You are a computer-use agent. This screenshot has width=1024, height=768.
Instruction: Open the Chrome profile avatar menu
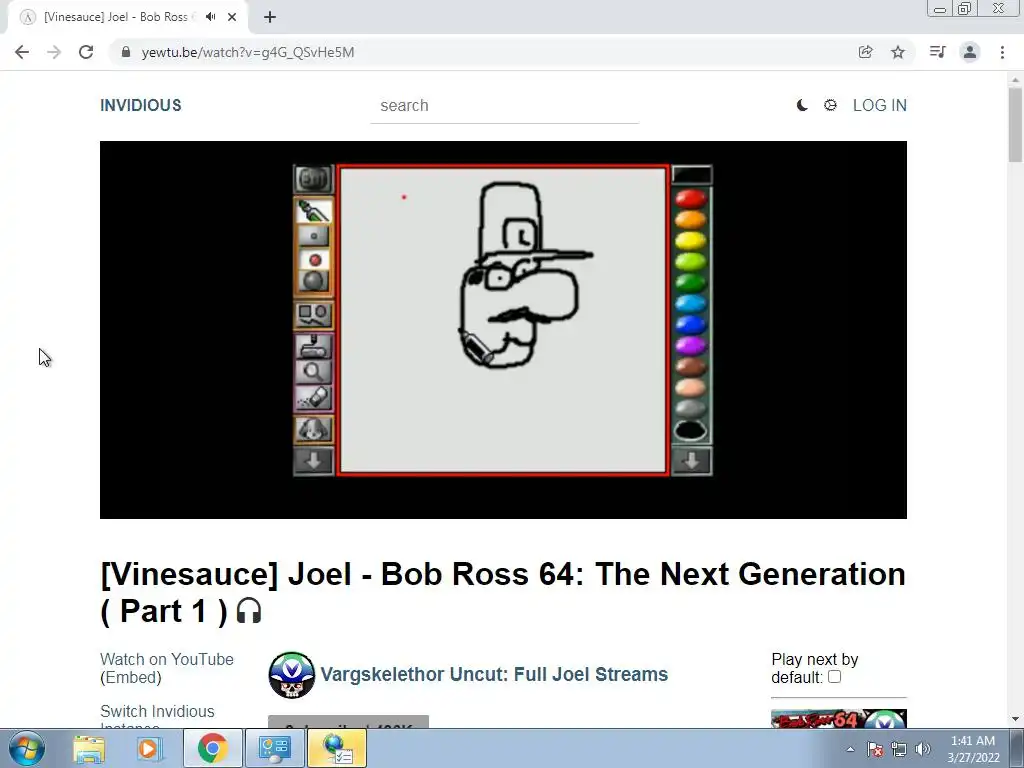pos(970,52)
